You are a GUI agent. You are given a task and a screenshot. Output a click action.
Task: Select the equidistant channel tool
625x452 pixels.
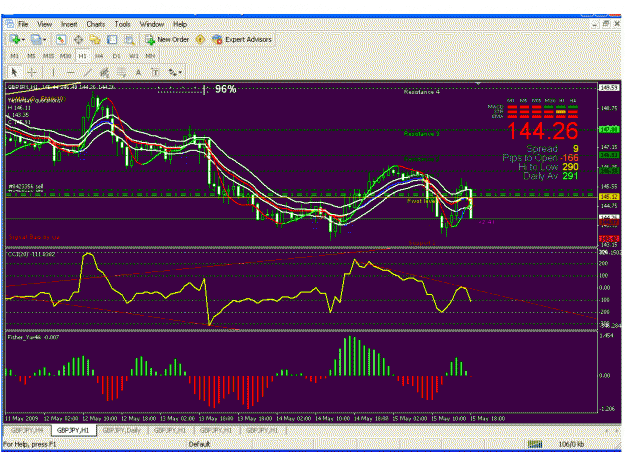tap(104, 72)
